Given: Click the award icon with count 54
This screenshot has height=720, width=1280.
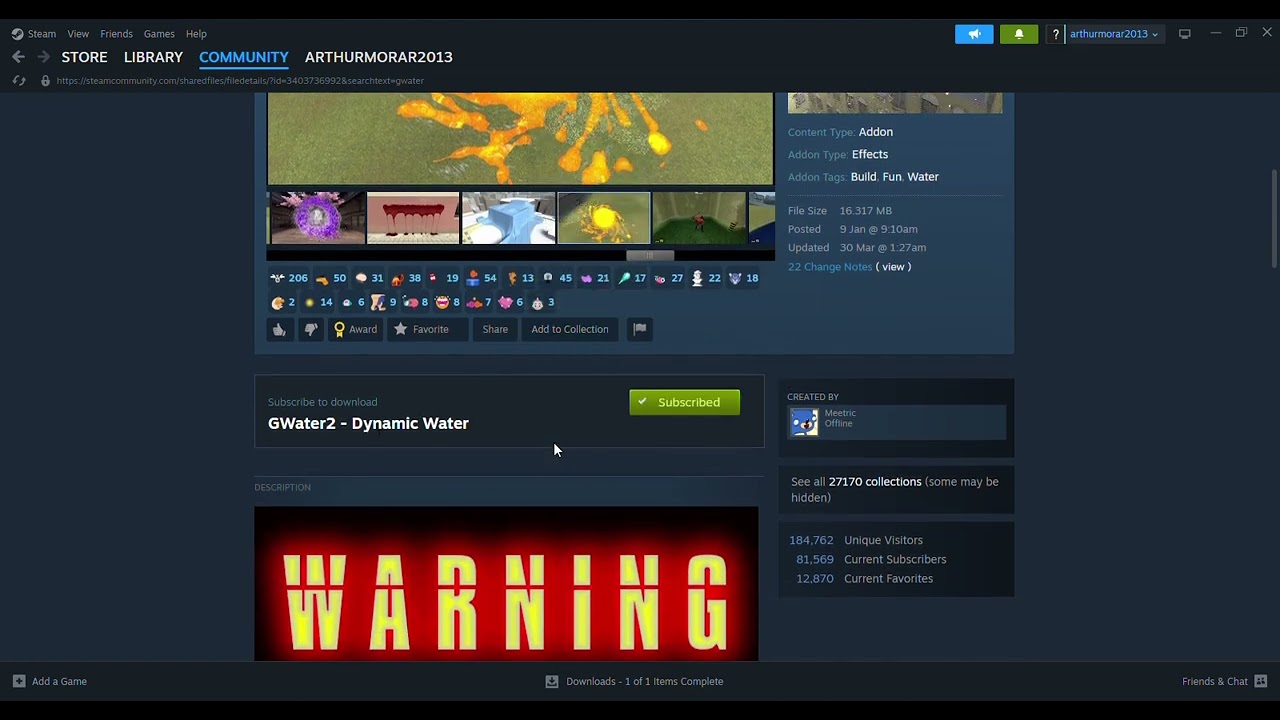Looking at the screenshot, I should coord(473,278).
